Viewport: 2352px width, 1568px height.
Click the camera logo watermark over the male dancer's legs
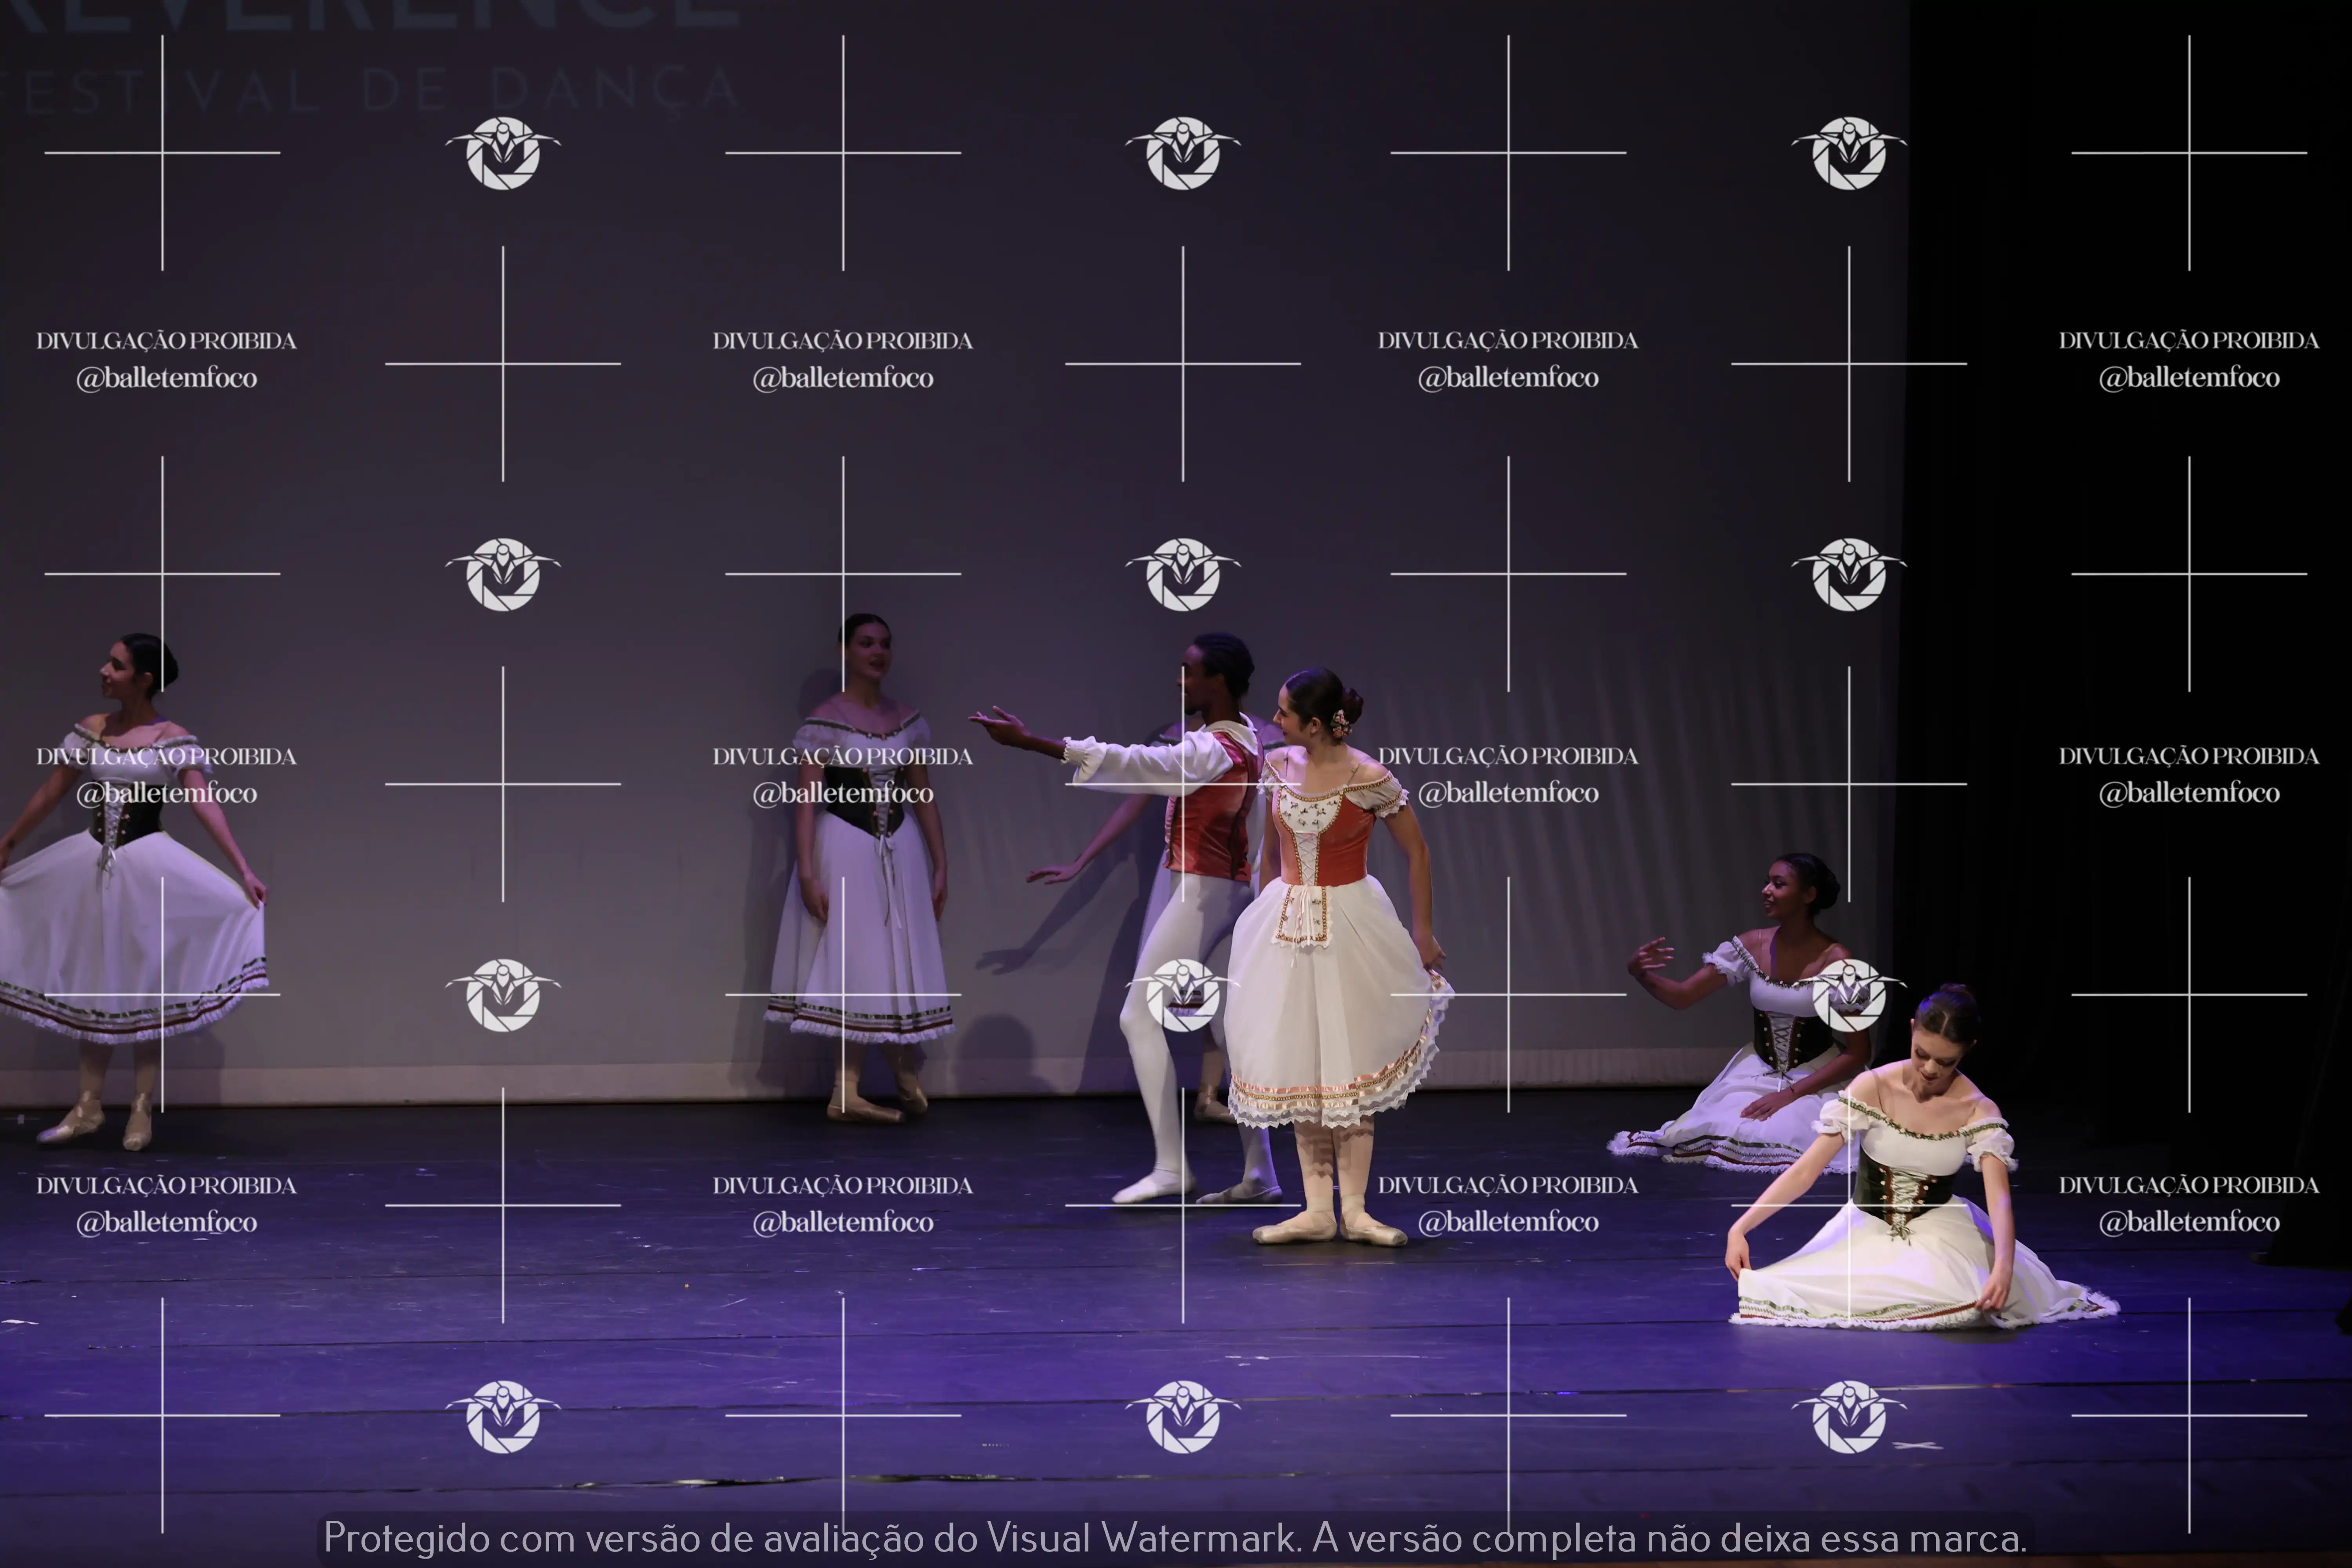click(x=1183, y=995)
